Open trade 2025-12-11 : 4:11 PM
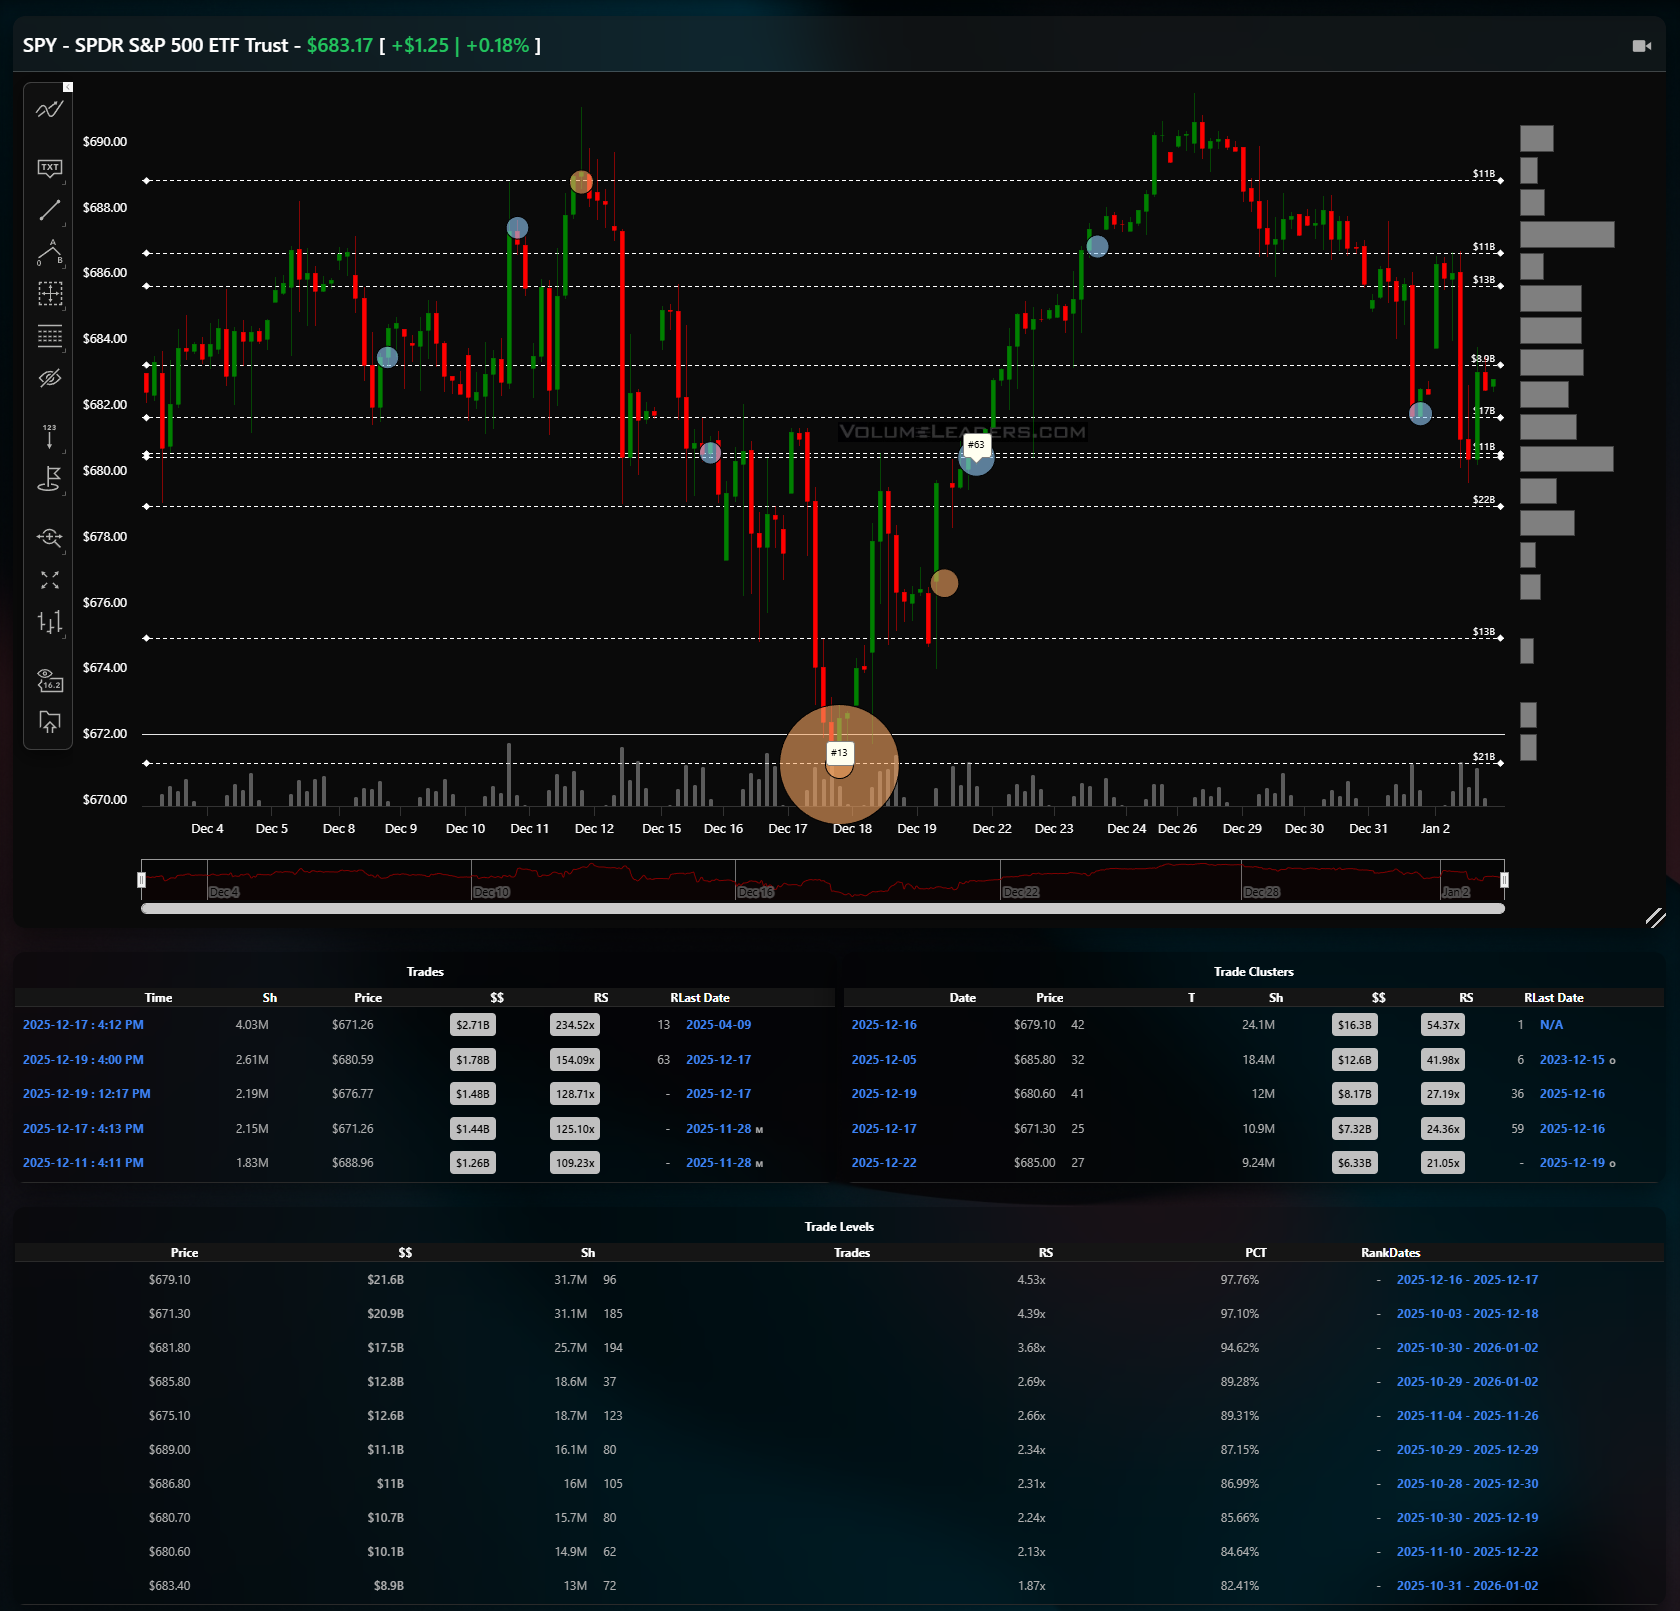This screenshot has height=1611, width=1680. [83, 1163]
